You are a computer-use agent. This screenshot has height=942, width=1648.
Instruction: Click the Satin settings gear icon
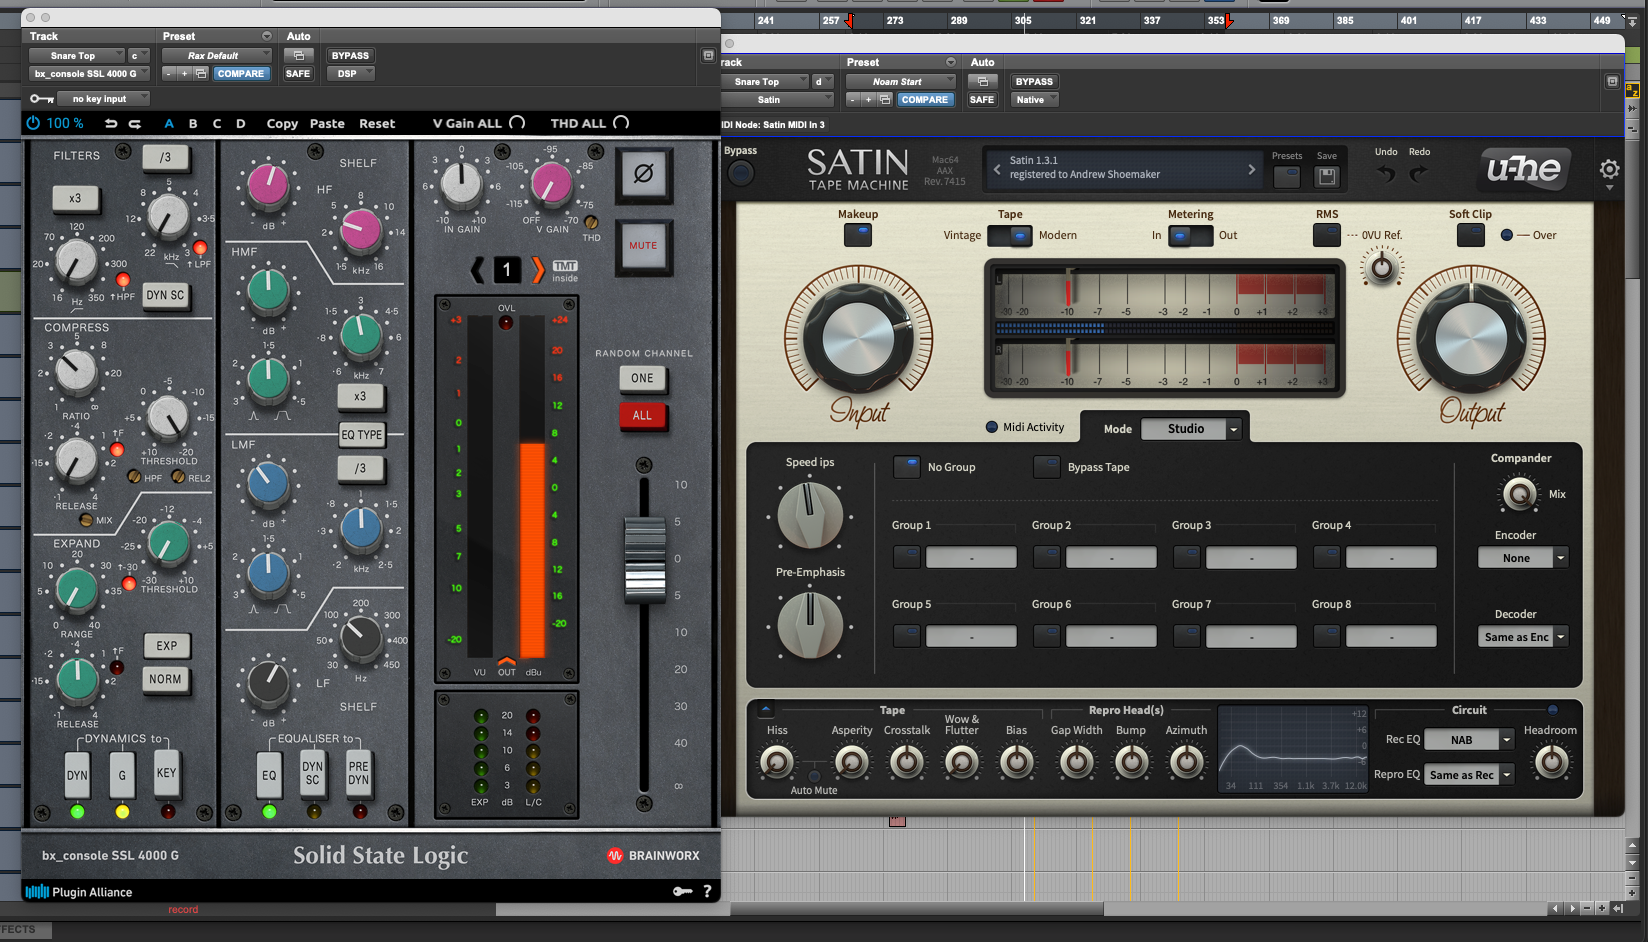[x=1610, y=169]
